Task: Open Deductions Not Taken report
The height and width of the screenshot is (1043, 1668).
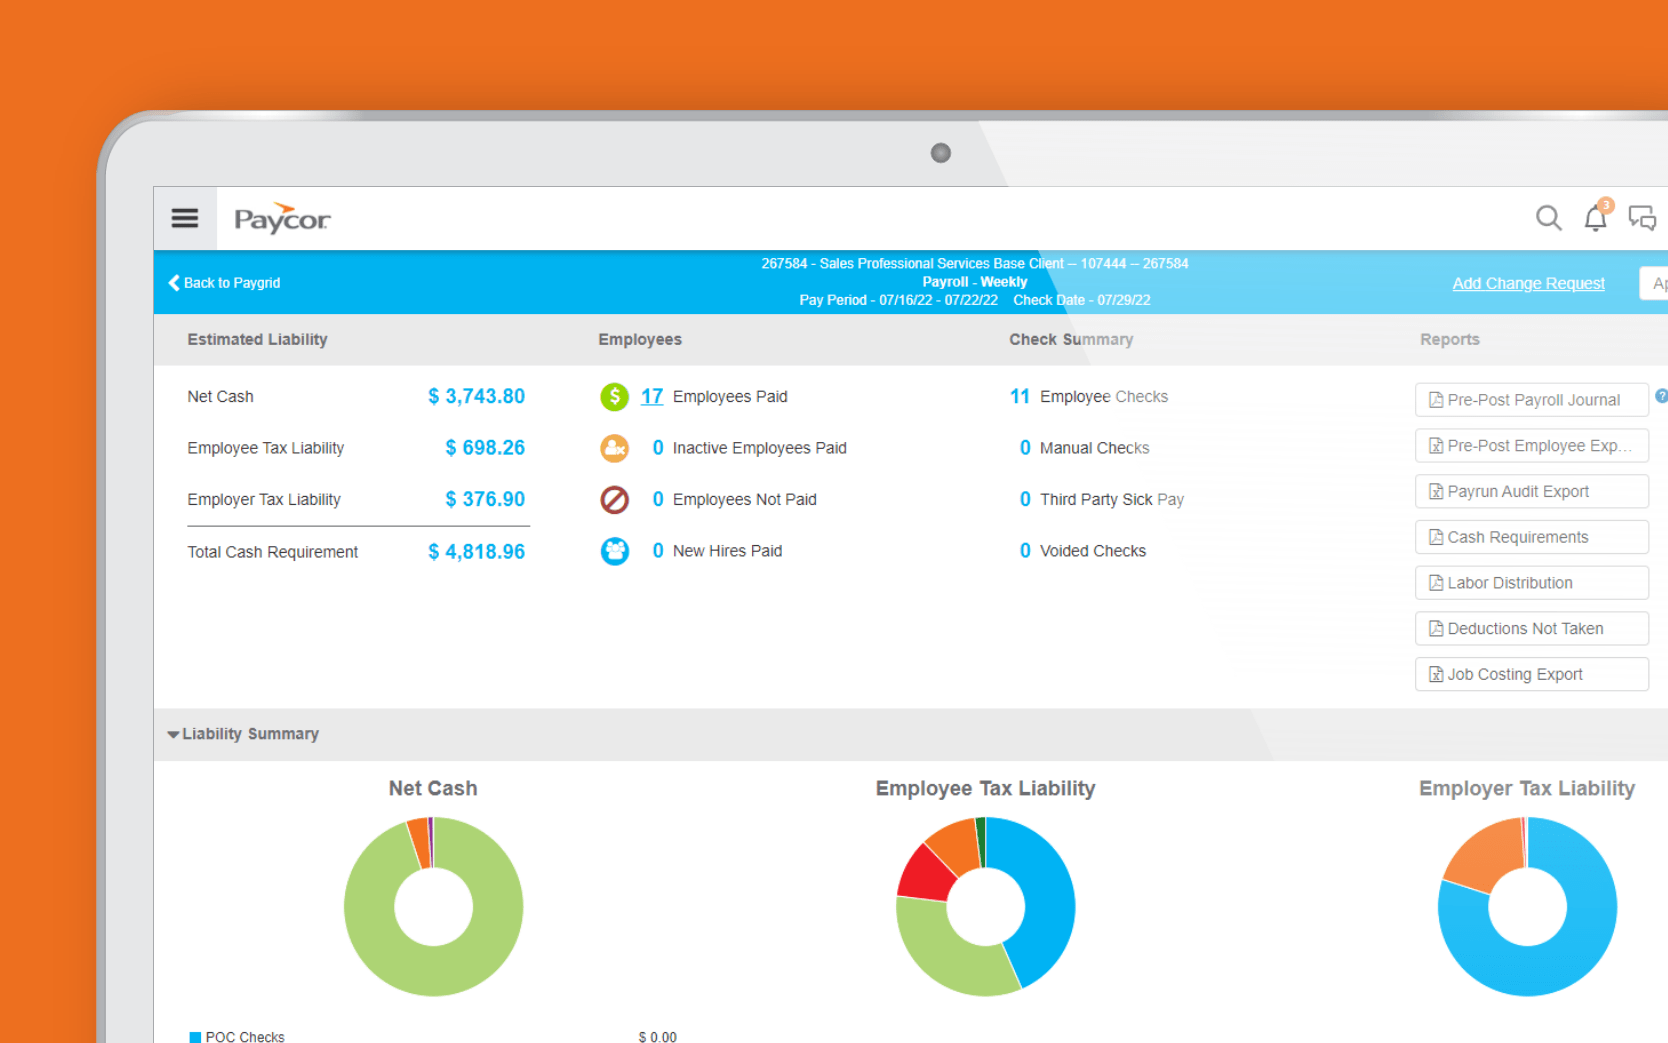Action: point(1531,629)
